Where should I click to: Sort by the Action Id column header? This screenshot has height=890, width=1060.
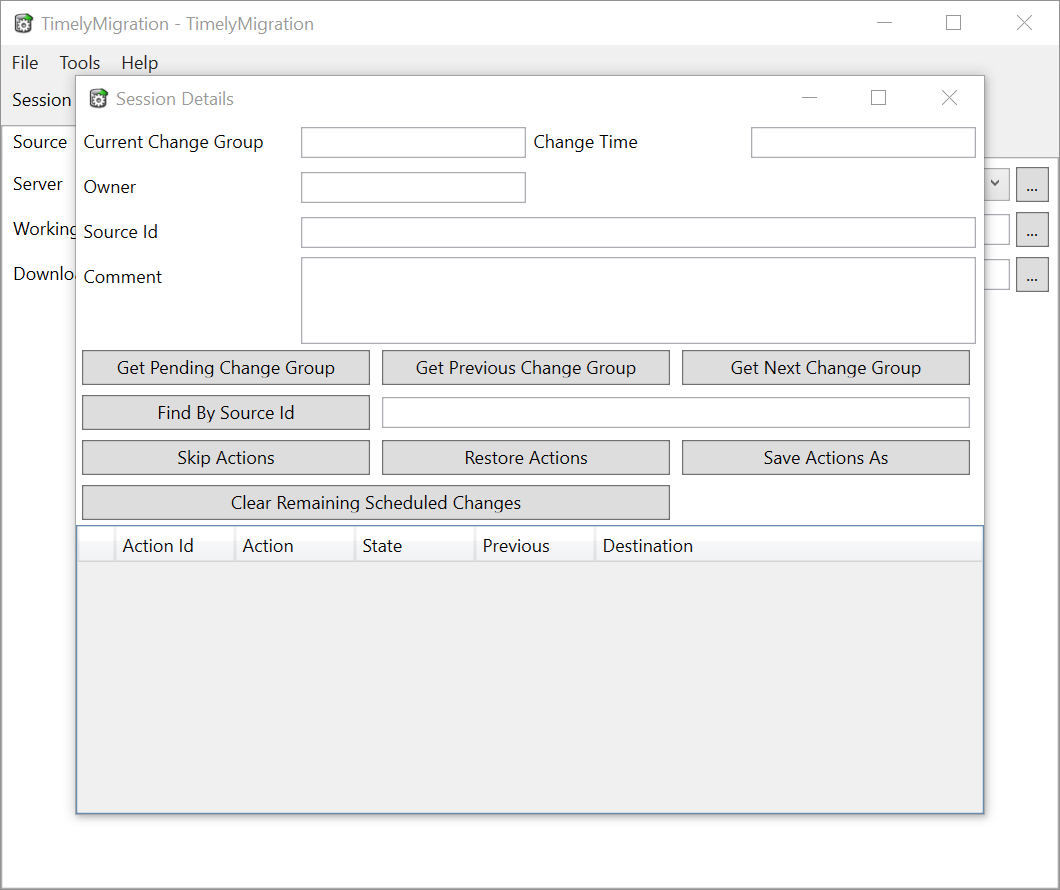(174, 545)
